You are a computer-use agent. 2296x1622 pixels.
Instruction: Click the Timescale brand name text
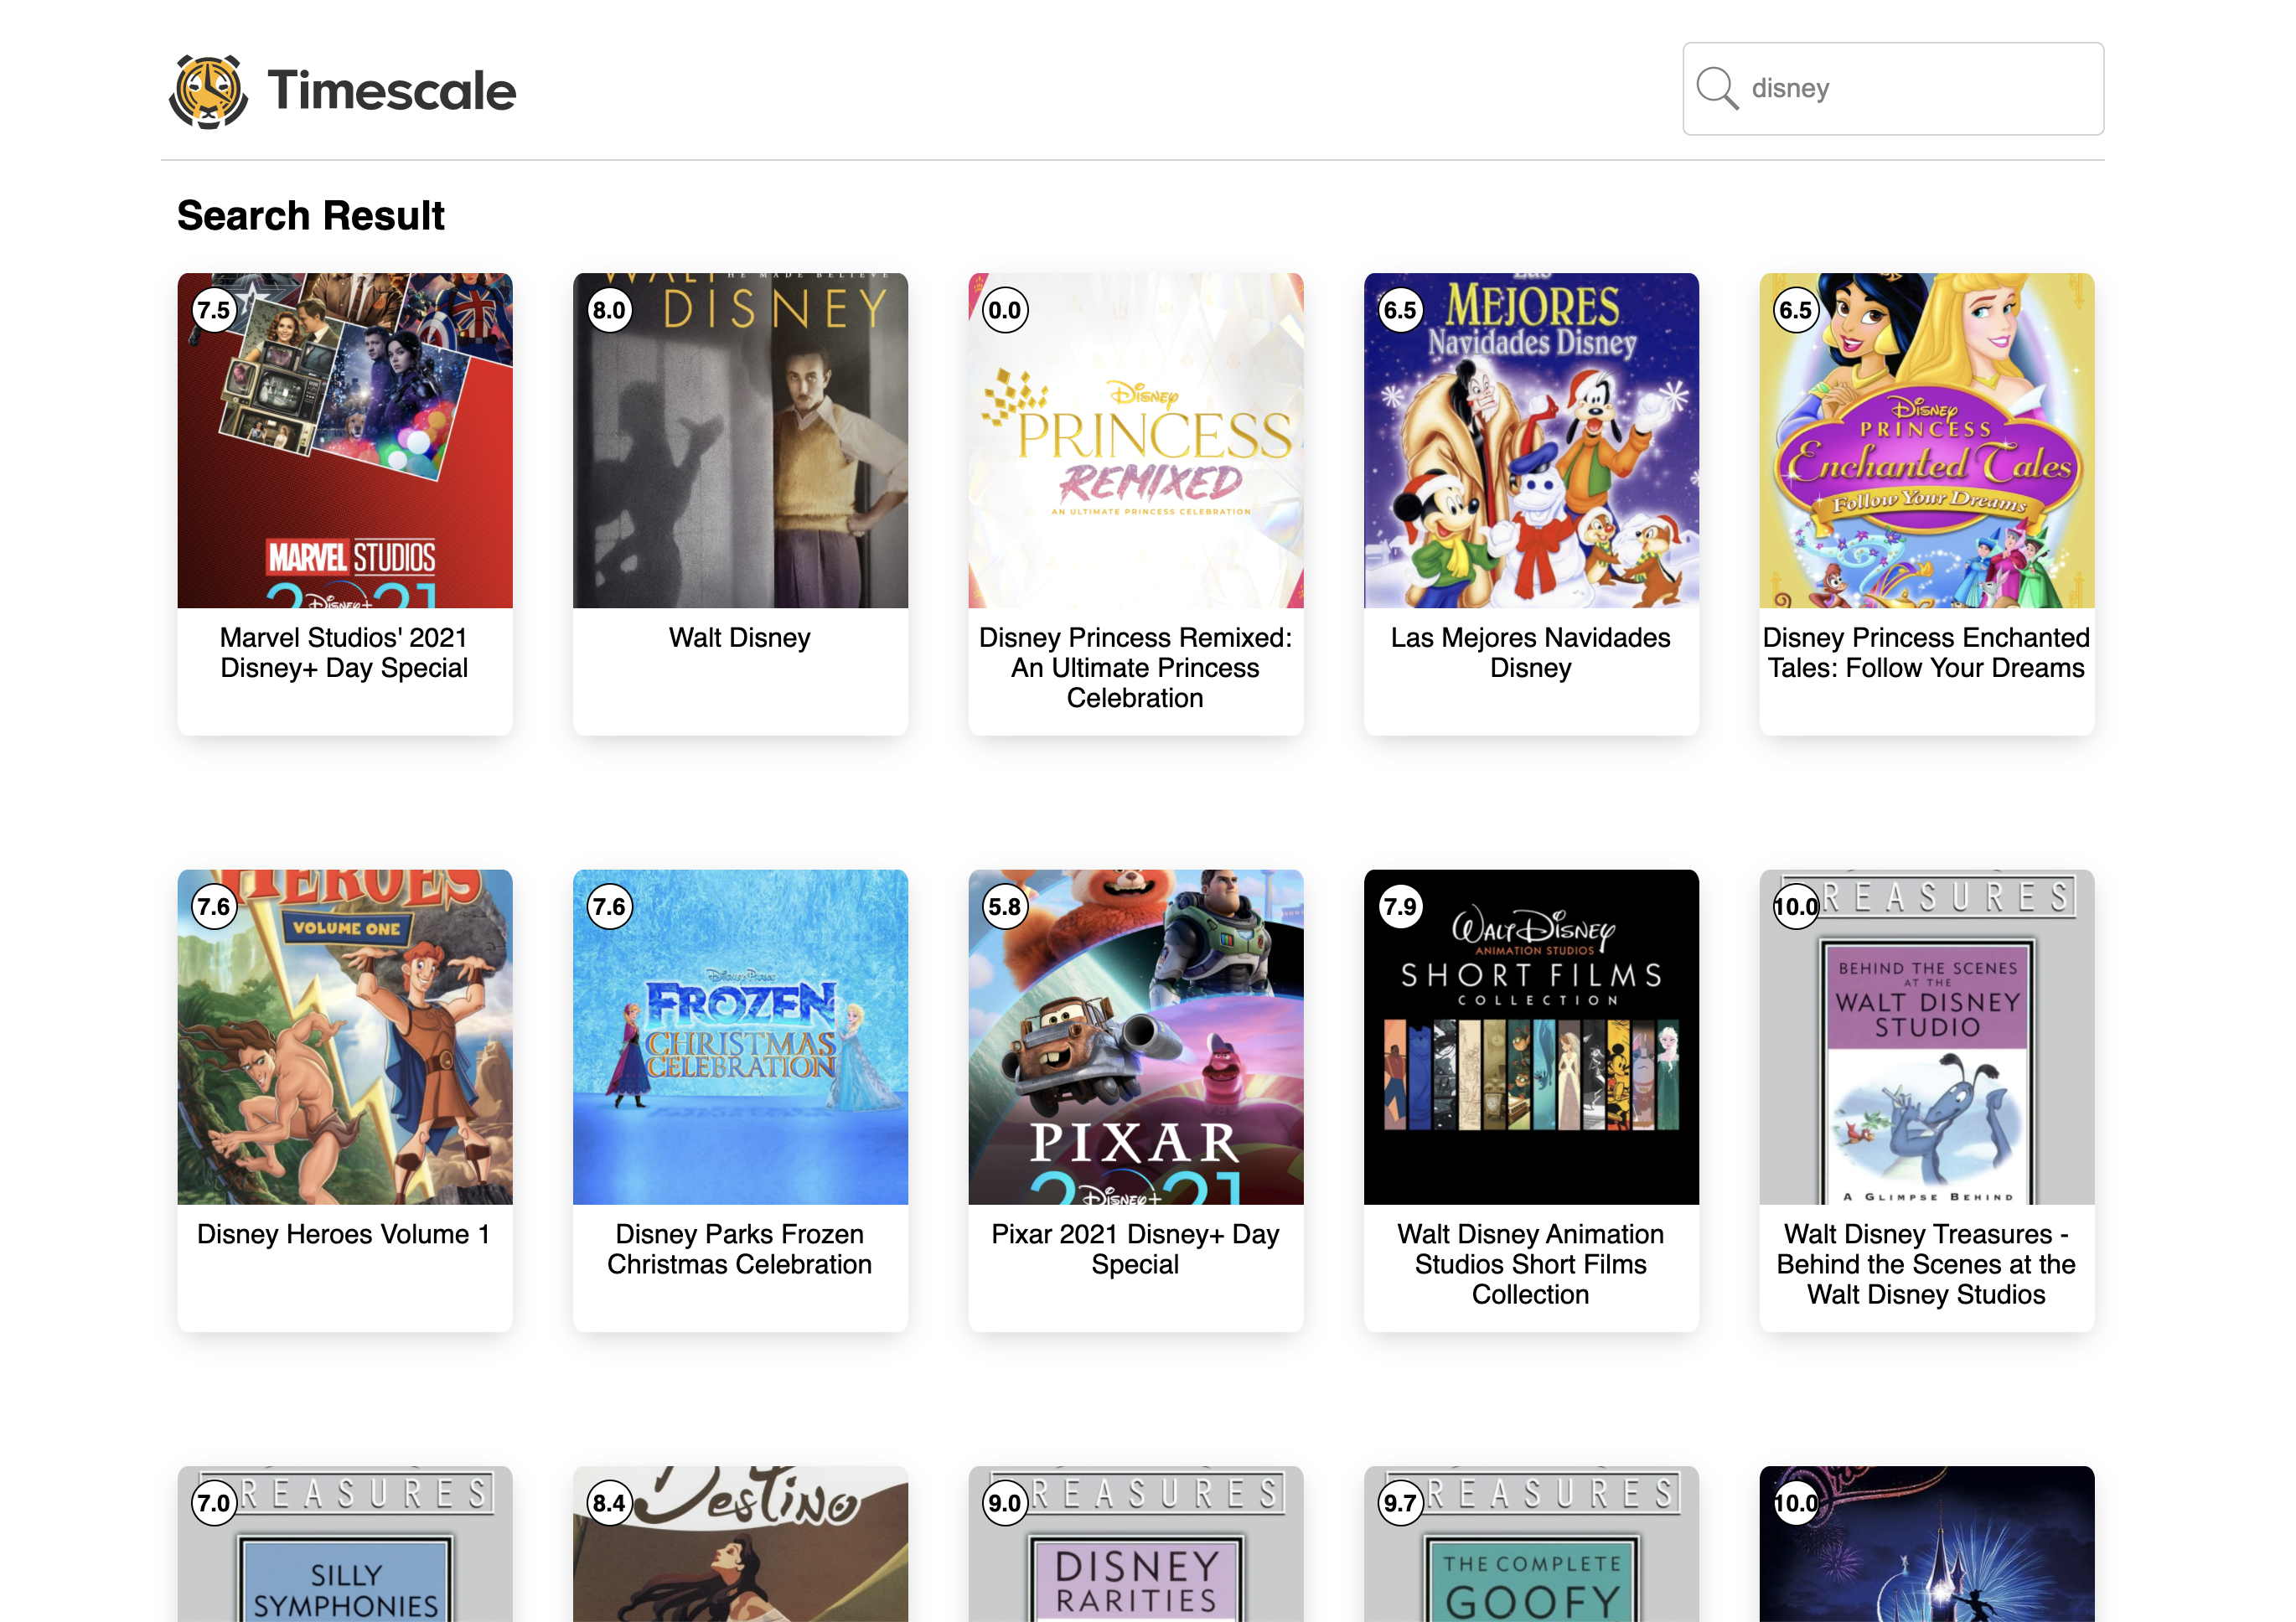tap(391, 91)
